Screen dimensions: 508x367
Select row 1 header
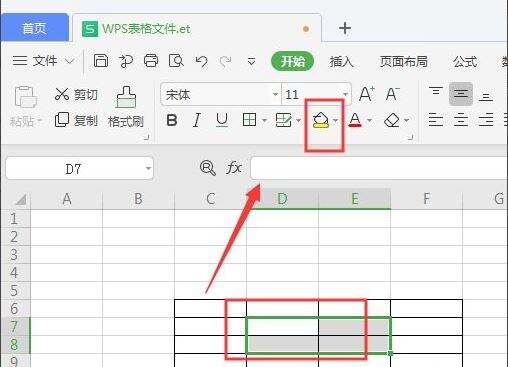pos(15,219)
